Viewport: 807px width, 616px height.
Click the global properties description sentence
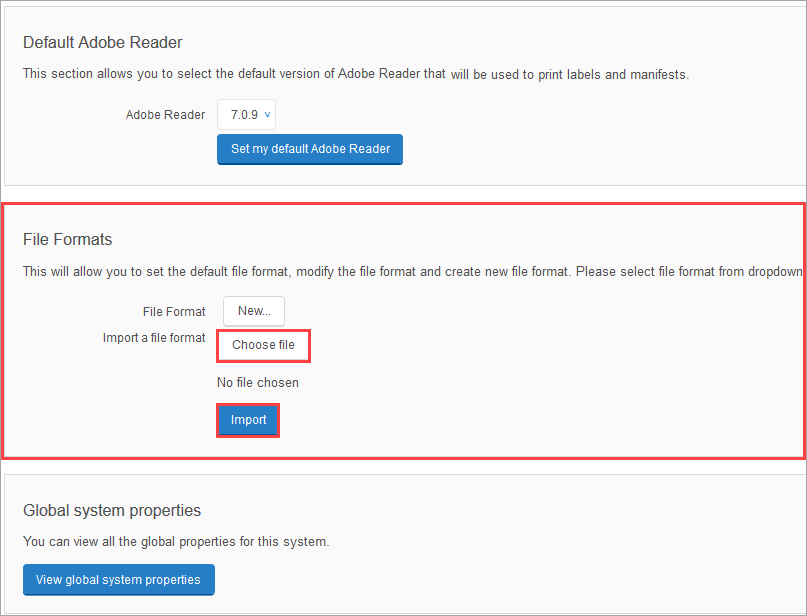tap(176, 542)
